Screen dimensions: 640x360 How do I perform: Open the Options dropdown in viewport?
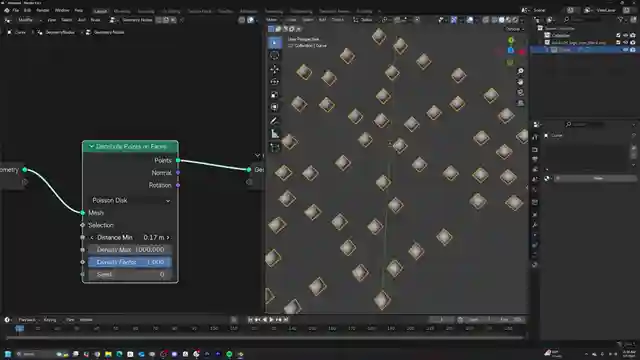(x=514, y=29)
